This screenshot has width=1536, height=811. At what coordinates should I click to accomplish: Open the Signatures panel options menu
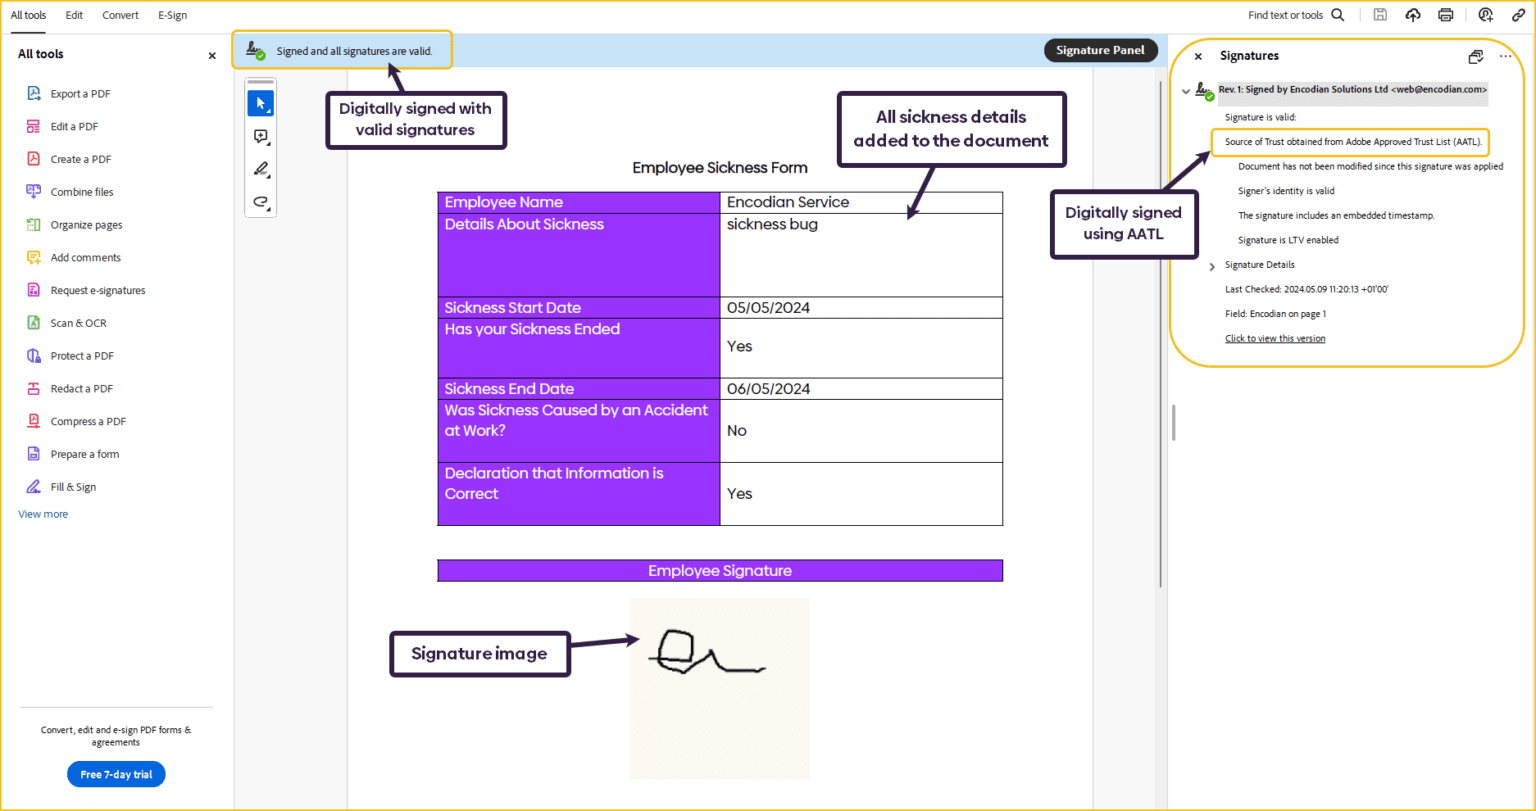1505,56
